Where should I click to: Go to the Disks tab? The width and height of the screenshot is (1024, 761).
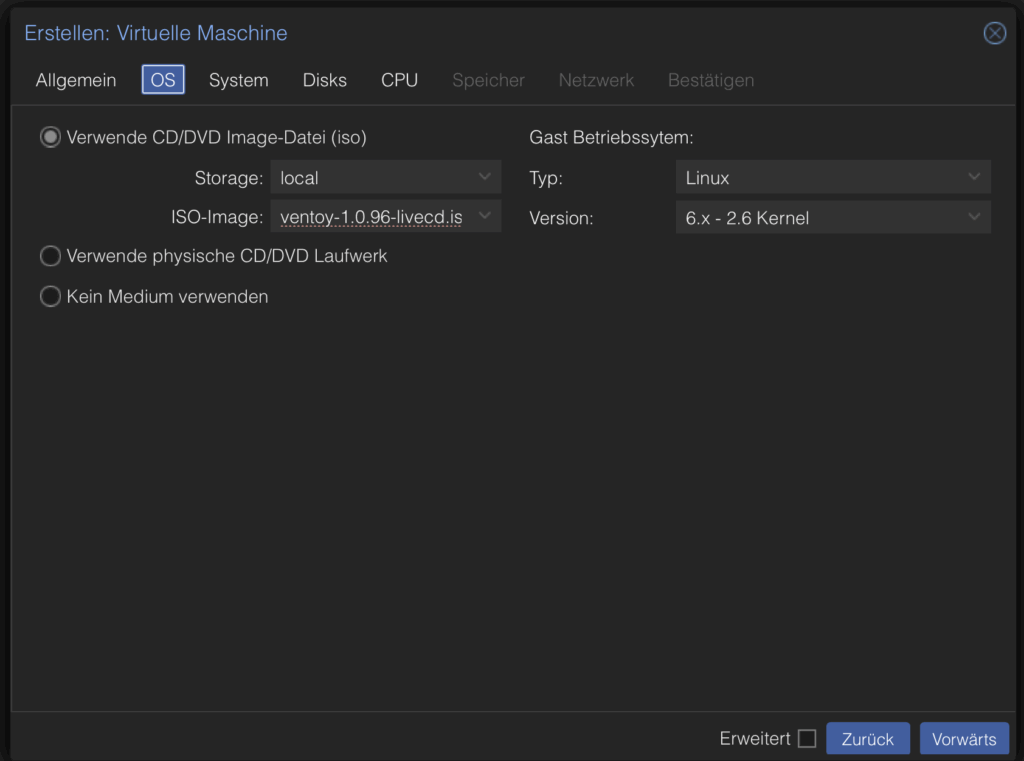click(325, 80)
